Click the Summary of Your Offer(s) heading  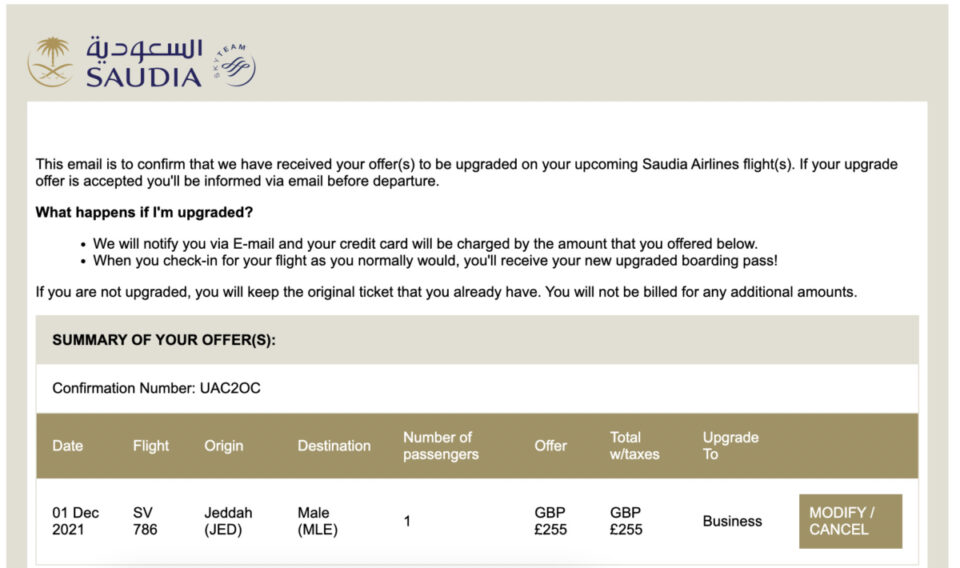click(x=164, y=340)
